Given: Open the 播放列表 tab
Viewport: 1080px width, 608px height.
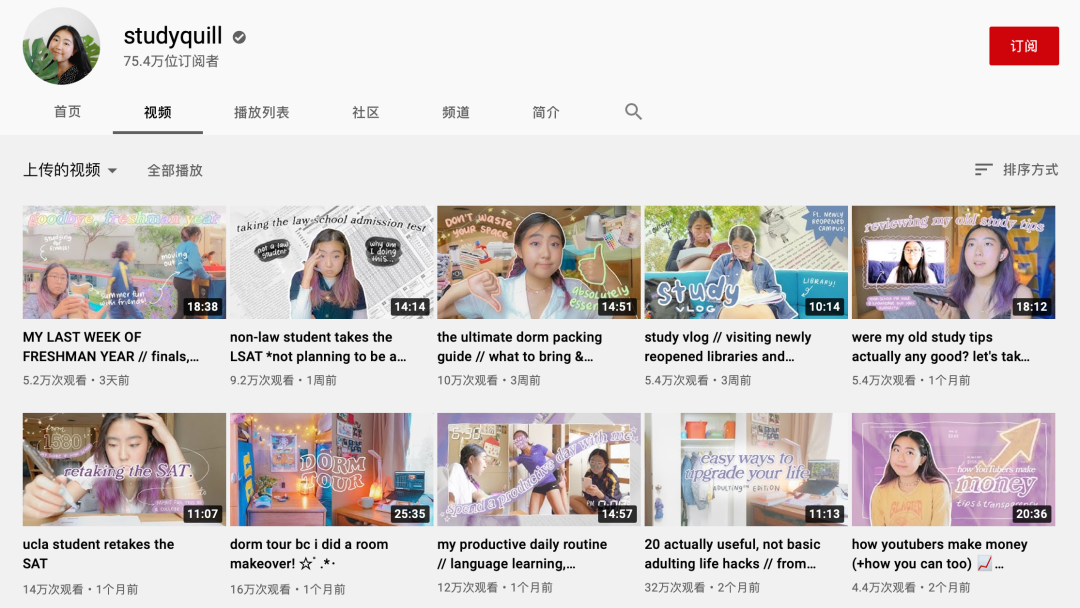Looking at the screenshot, I should click(262, 112).
